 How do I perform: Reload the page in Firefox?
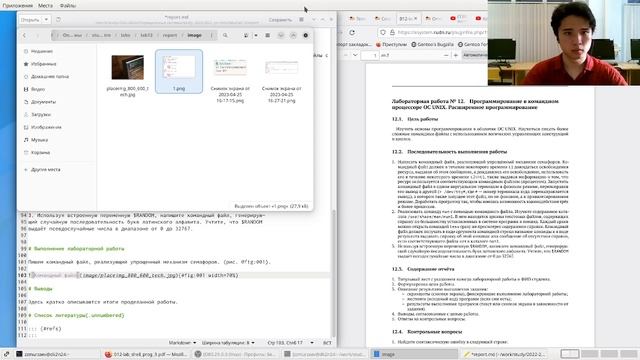point(352,32)
